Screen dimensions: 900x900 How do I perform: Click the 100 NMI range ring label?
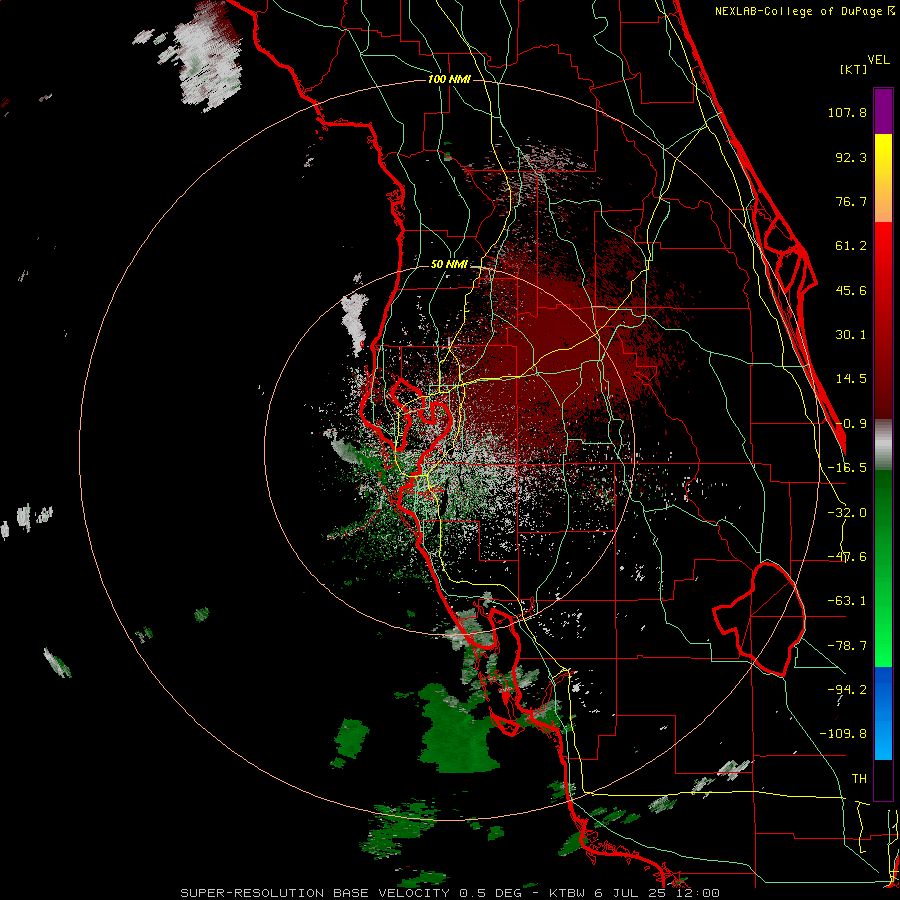tap(449, 79)
